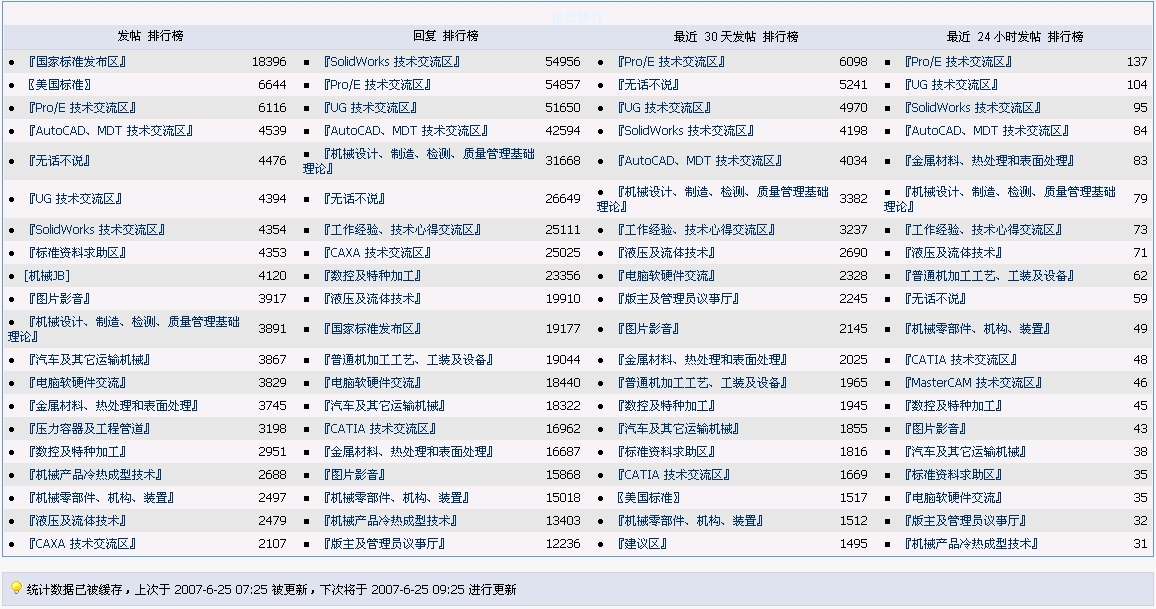The width and height of the screenshot is (1156, 609).
Task: Select the reply count 54956
Action: 563,62
